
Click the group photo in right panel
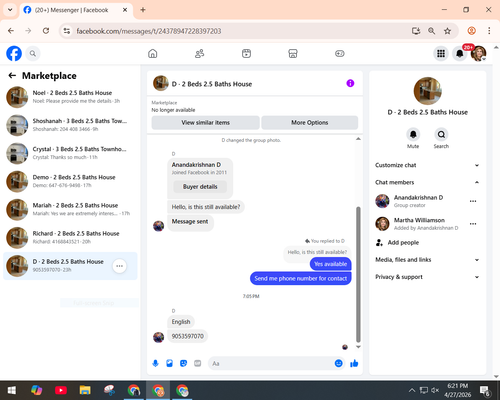(x=428, y=91)
